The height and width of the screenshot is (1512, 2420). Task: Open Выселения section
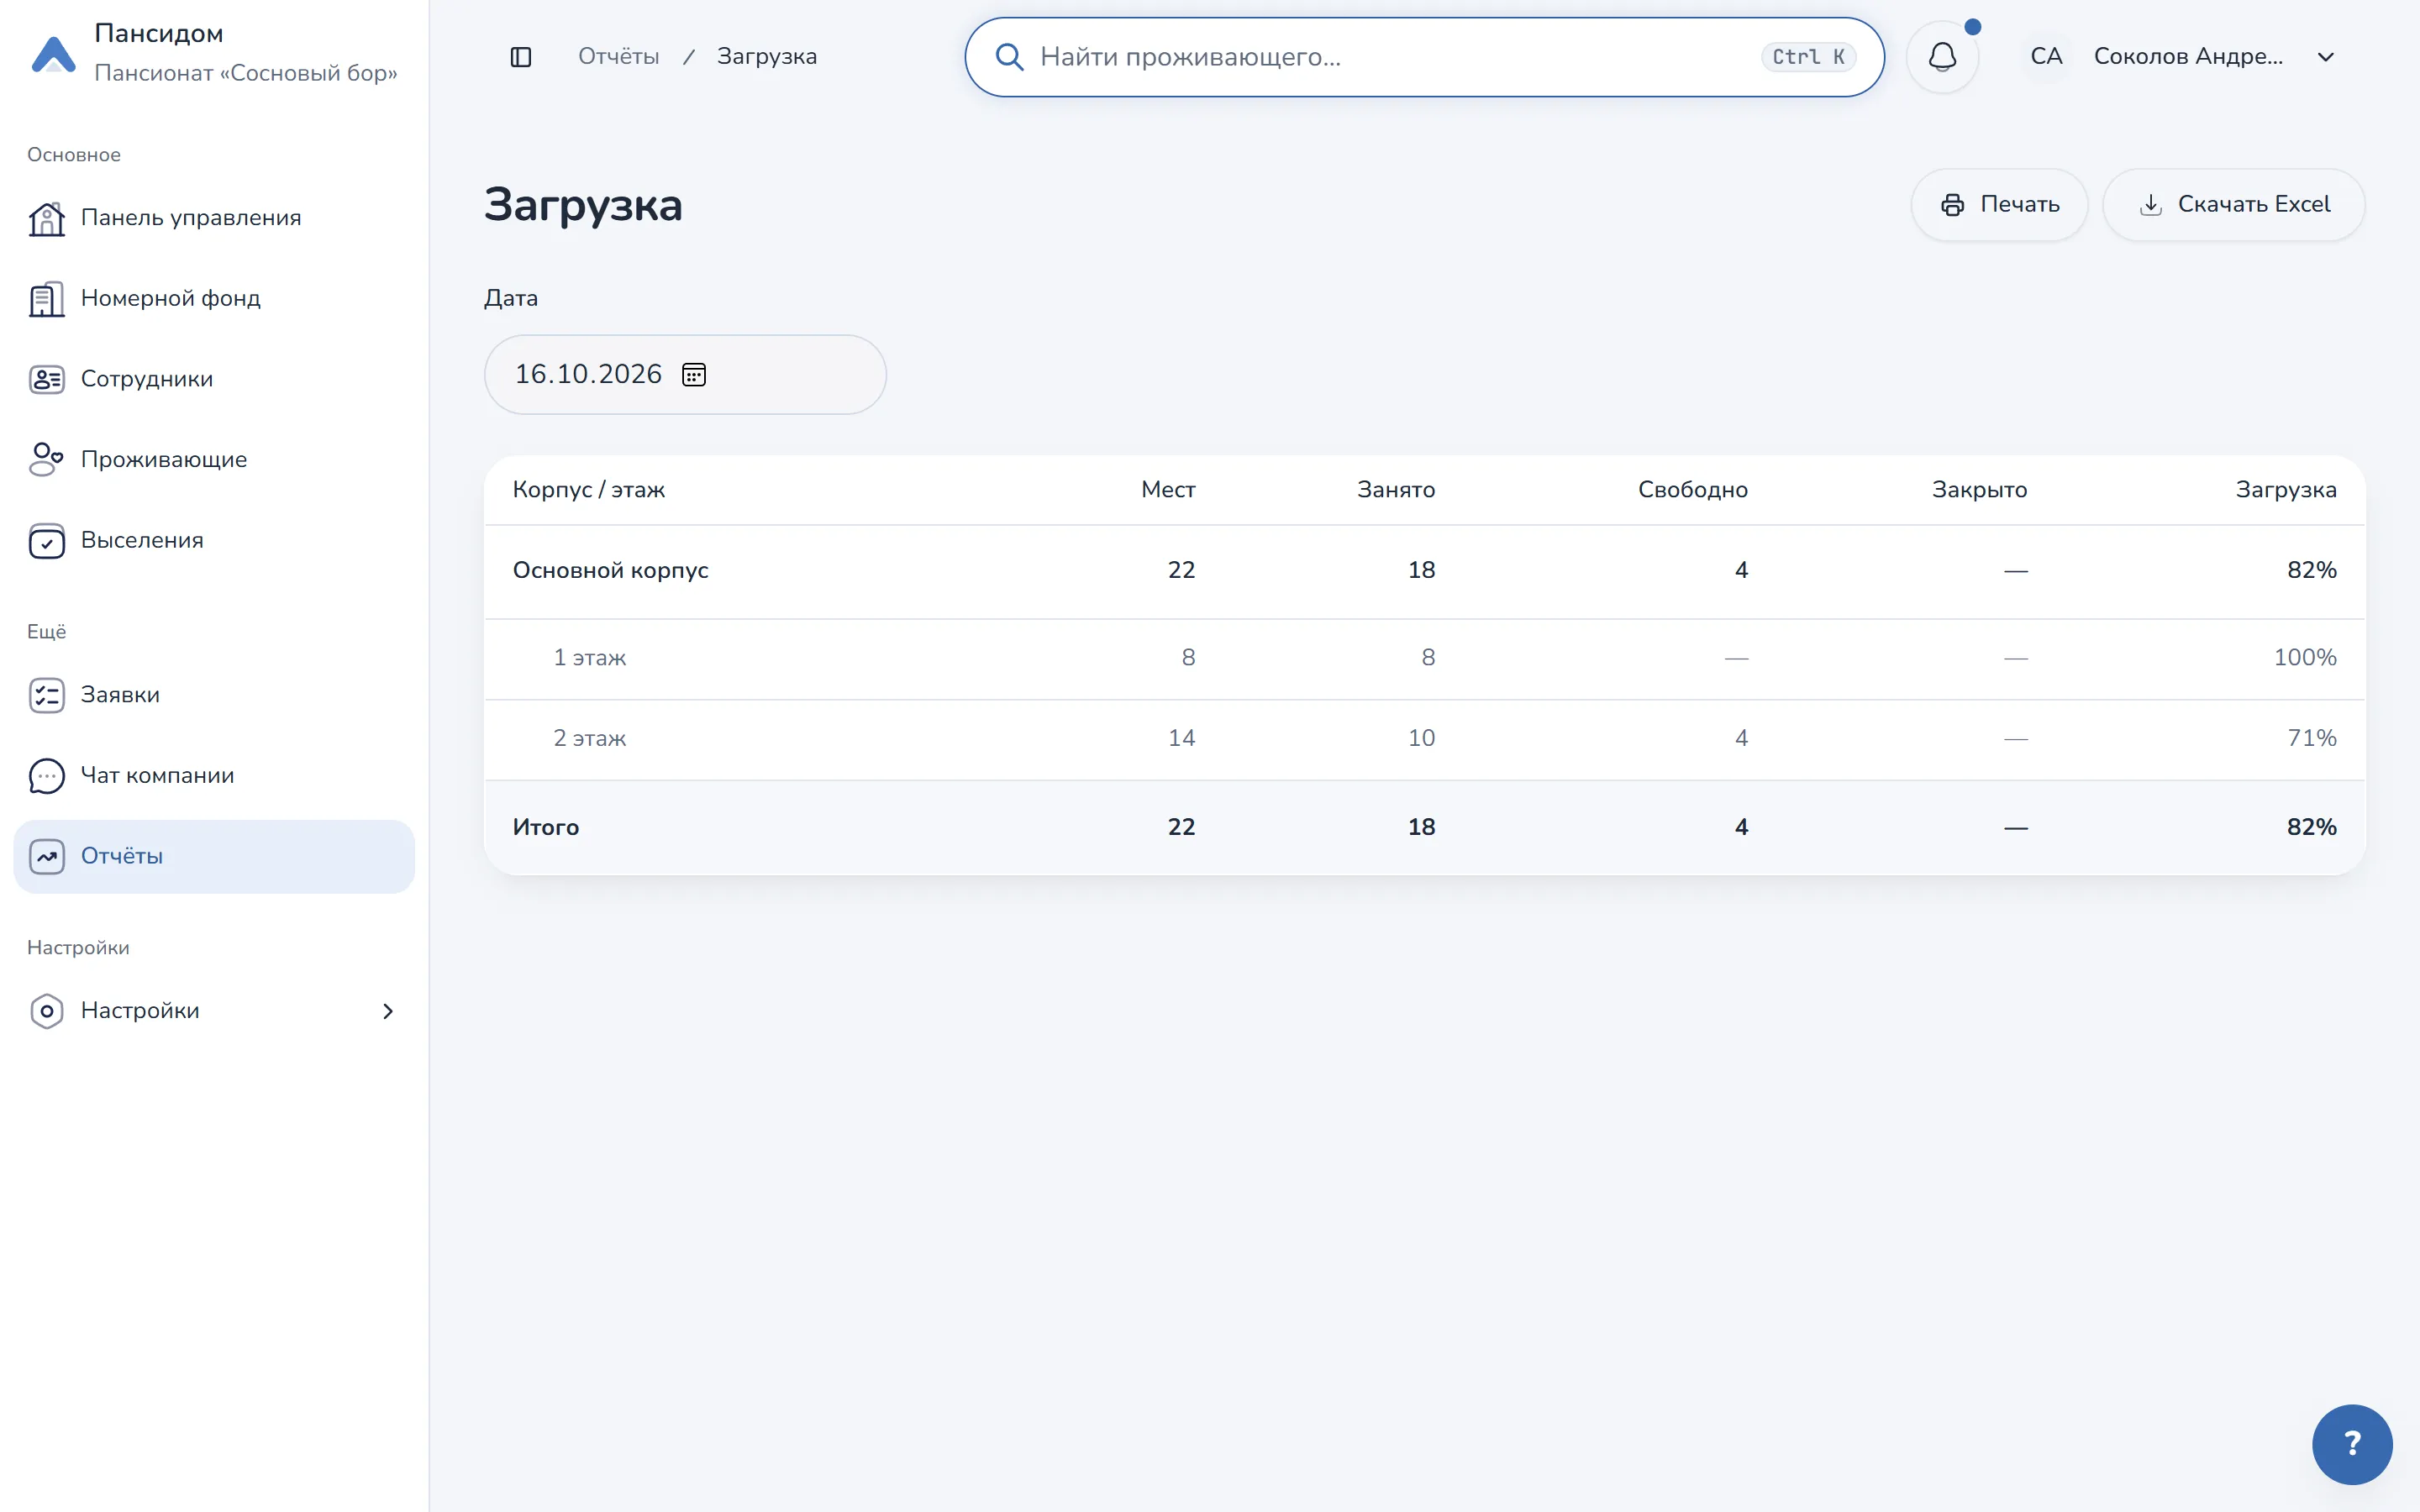[214, 541]
